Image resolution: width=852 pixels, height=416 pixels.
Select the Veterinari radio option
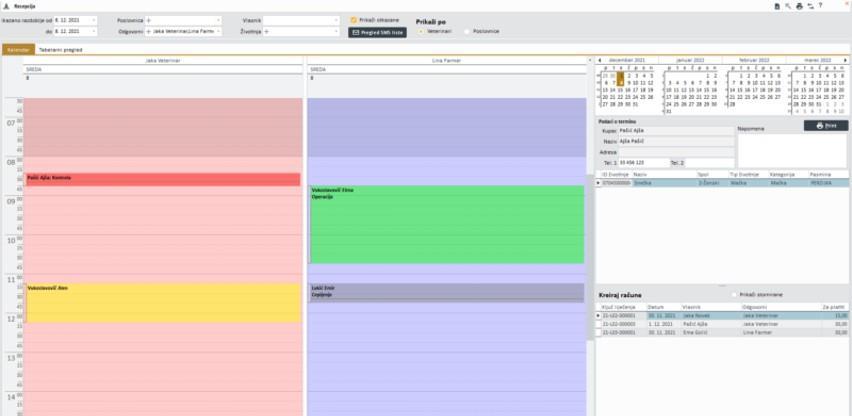click(422, 31)
